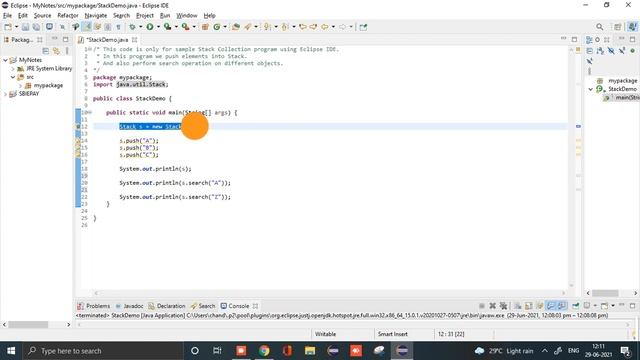640x360 pixels.
Task: Open the Navigate menu
Action: click(96, 16)
